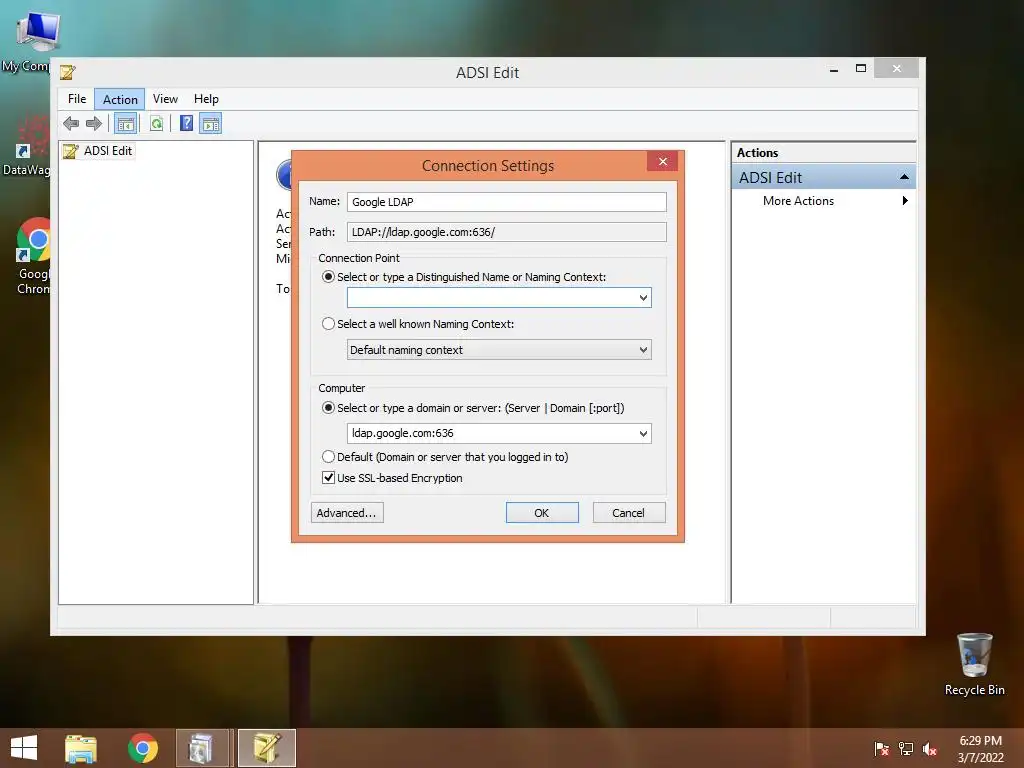Open the Default naming context dropdown
Viewport: 1024px width, 768px height.
click(x=499, y=350)
